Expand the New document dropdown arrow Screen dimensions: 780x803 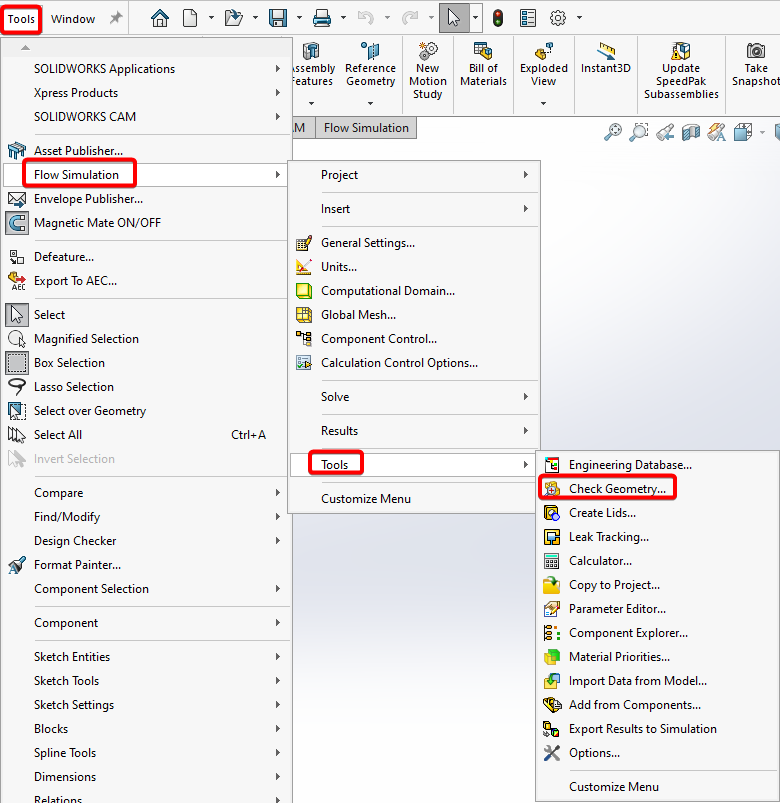tap(211, 18)
